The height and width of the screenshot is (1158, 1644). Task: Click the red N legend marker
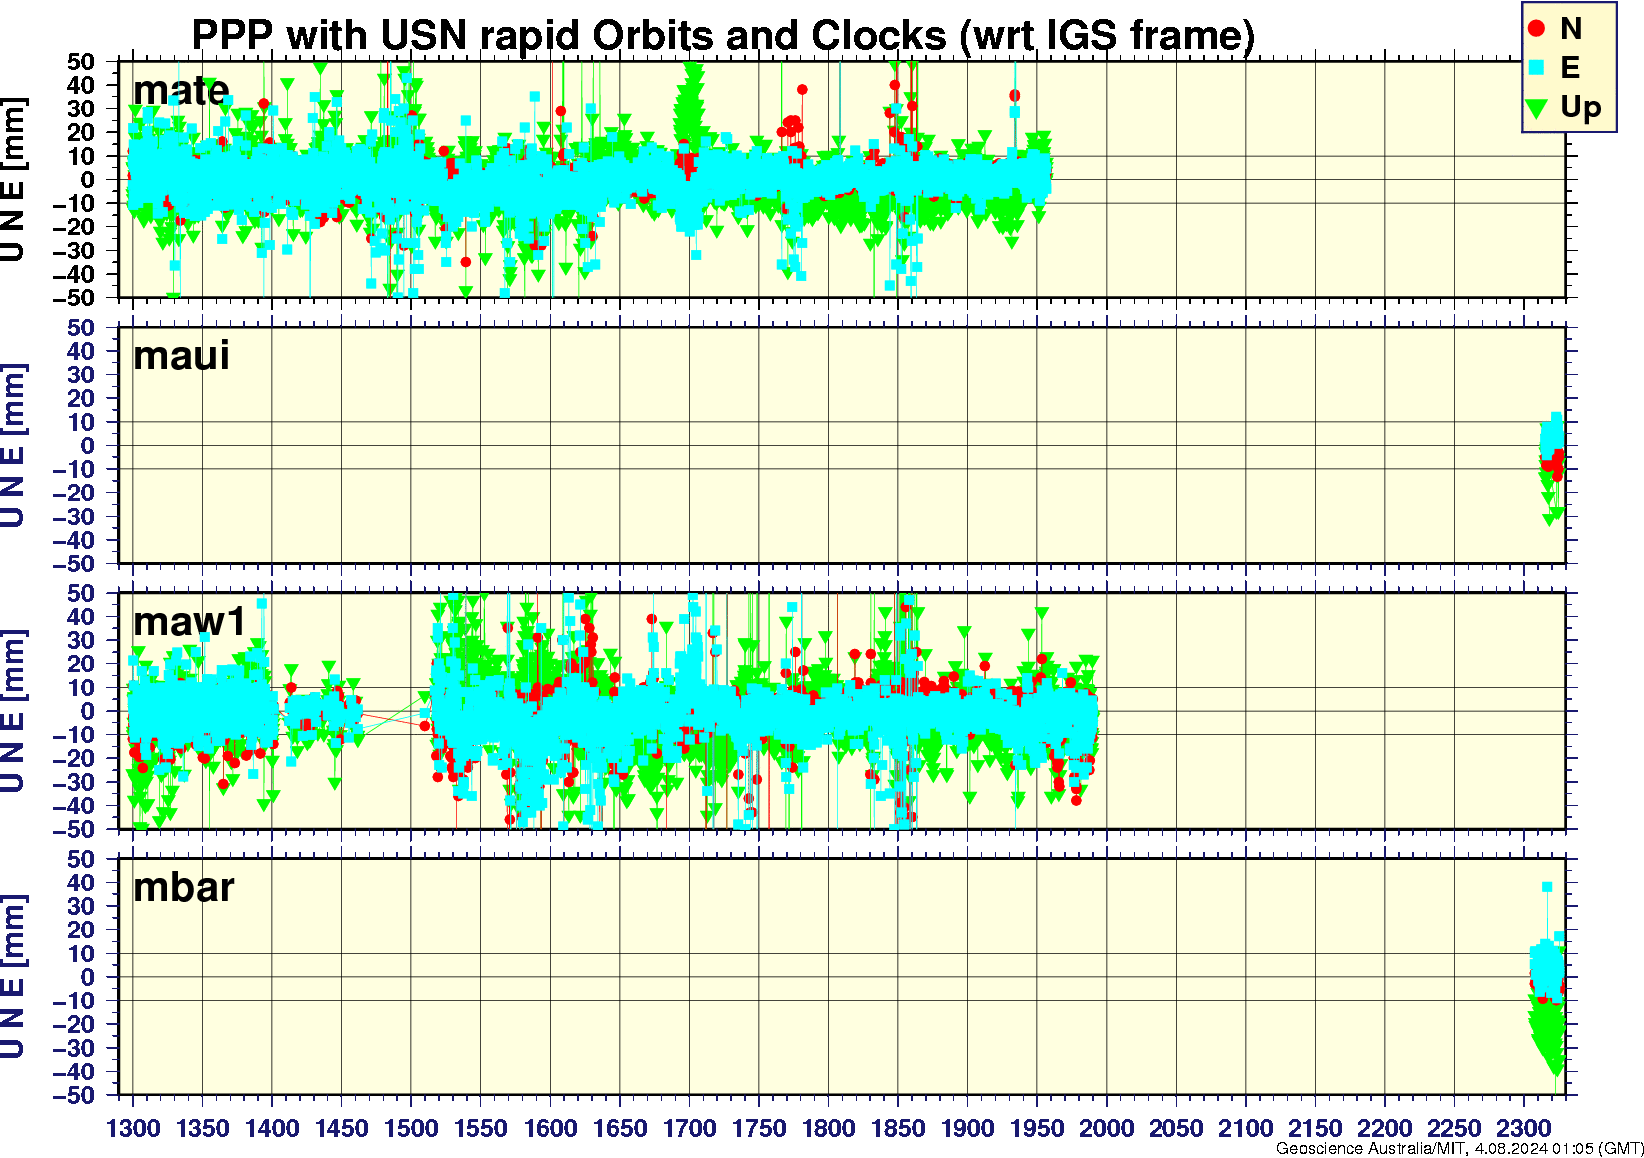1537,29
